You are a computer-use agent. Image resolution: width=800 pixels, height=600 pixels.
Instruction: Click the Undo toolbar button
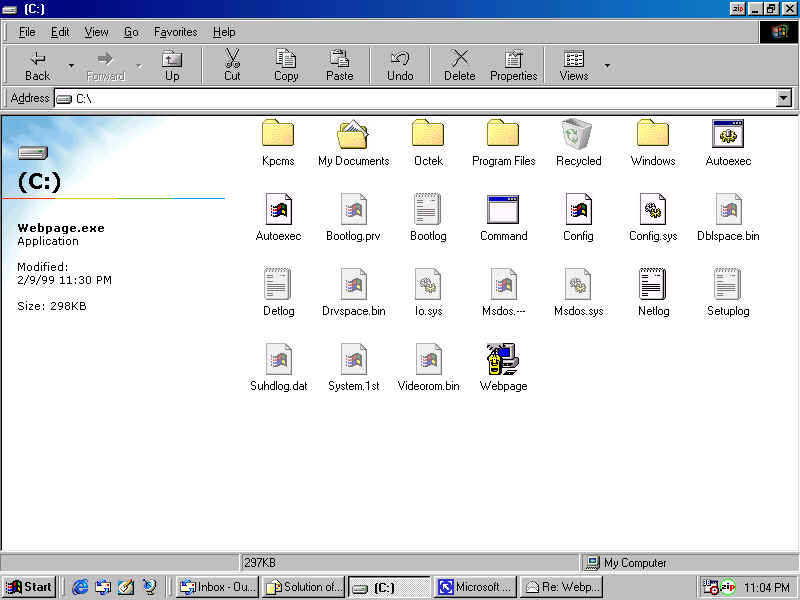click(x=400, y=65)
